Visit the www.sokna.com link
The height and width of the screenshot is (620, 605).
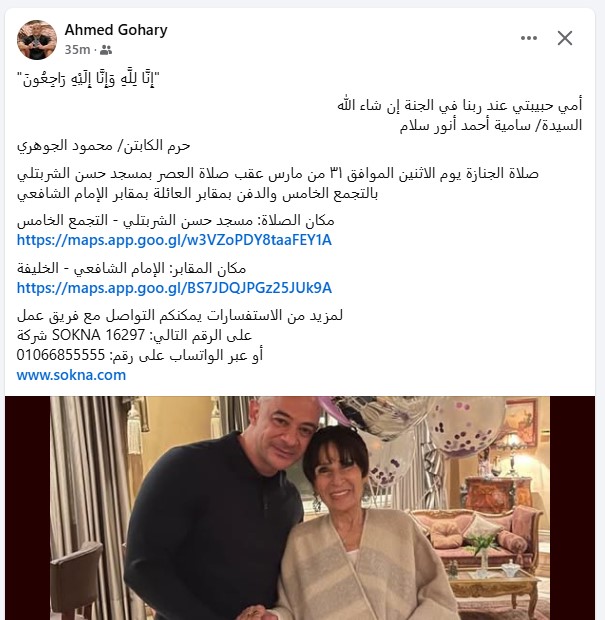tap(71, 375)
